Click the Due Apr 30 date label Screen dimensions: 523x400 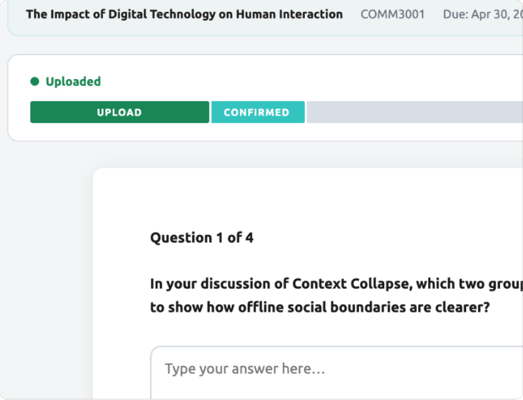[483, 14]
